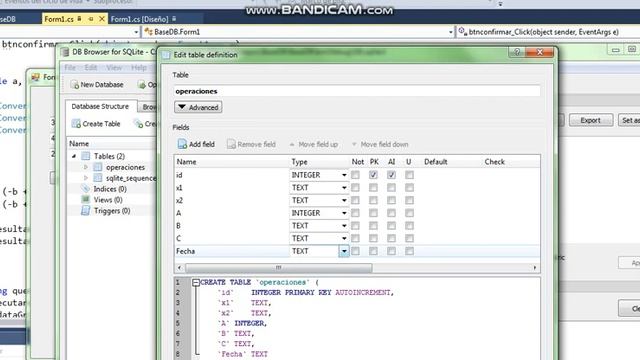Click the Add field button
The width and height of the screenshot is (640, 360).
196,144
